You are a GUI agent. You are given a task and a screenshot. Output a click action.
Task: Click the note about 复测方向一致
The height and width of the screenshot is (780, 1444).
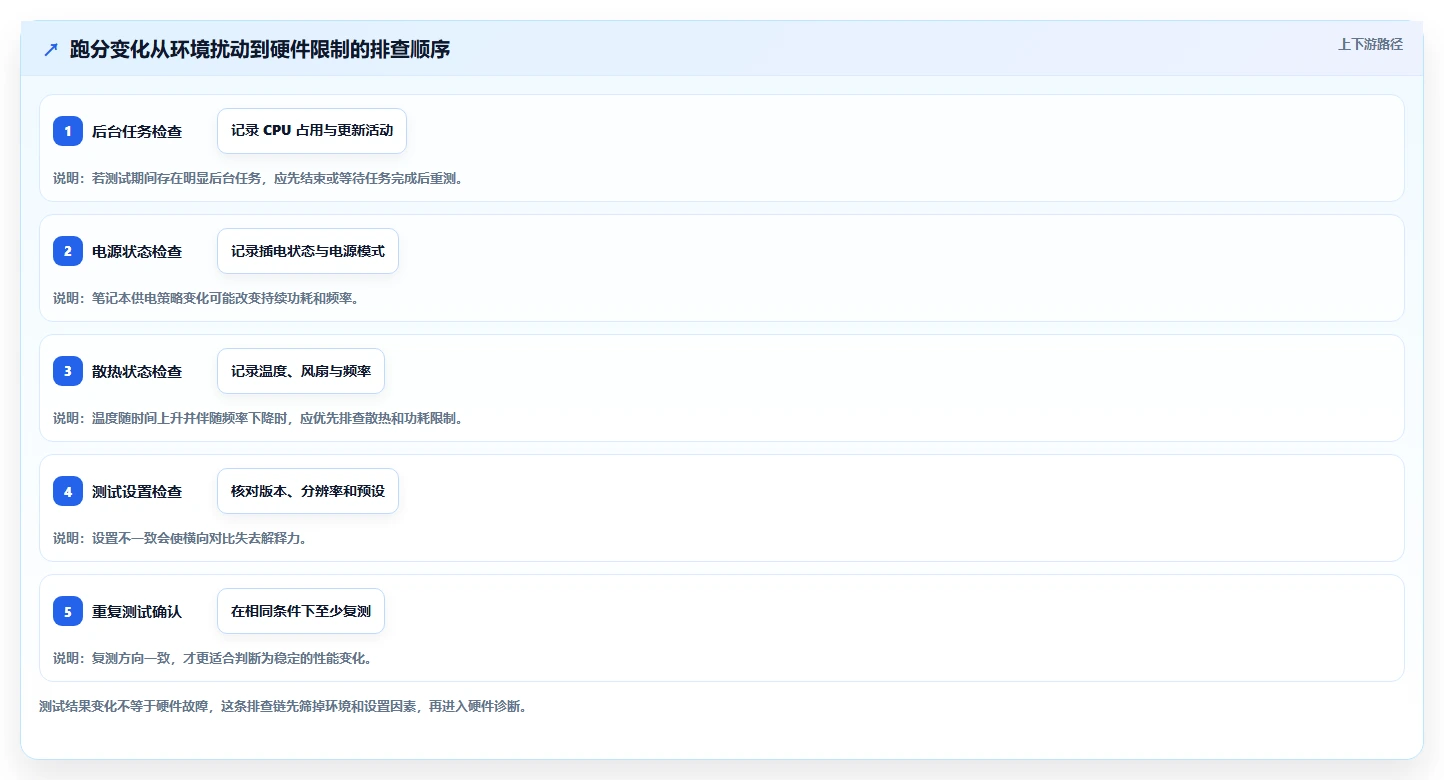pos(213,658)
